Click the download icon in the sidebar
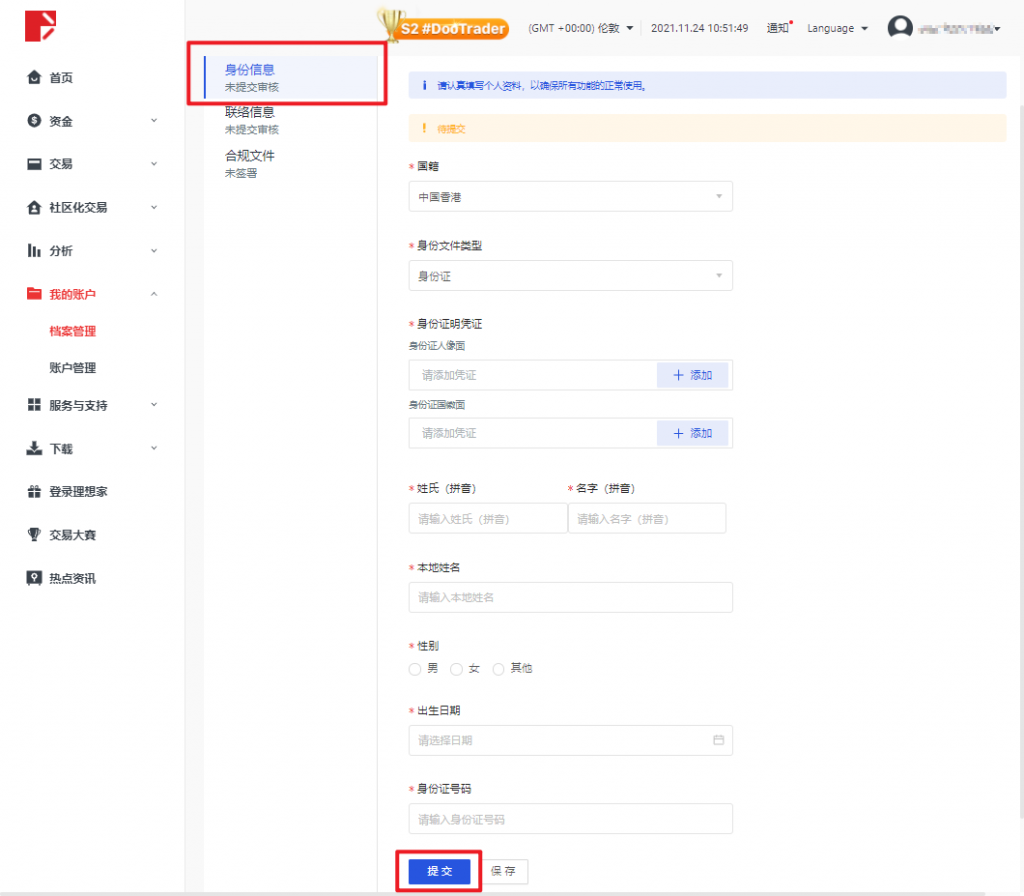Screen dimensions: 1024x896 34,449
